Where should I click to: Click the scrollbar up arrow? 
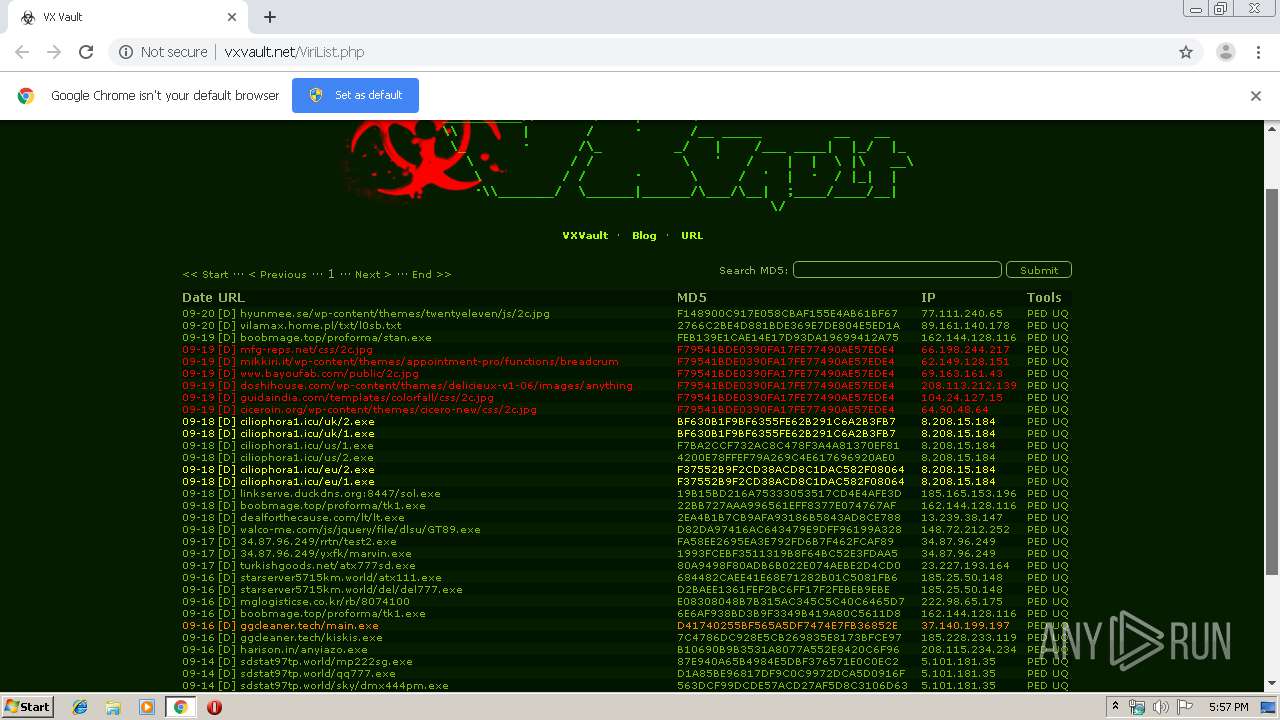(x=1272, y=129)
